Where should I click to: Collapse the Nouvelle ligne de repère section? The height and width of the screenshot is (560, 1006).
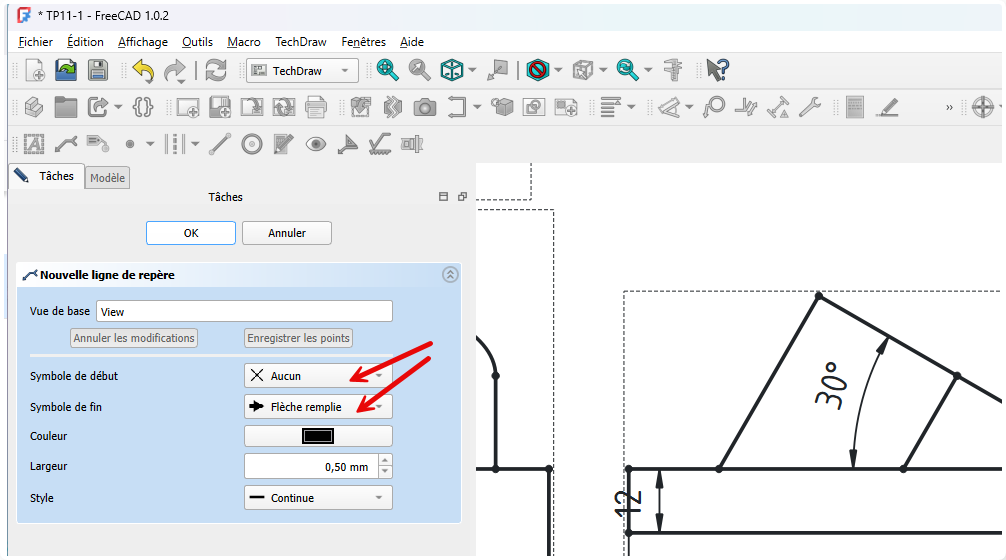(x=450, y=274)
